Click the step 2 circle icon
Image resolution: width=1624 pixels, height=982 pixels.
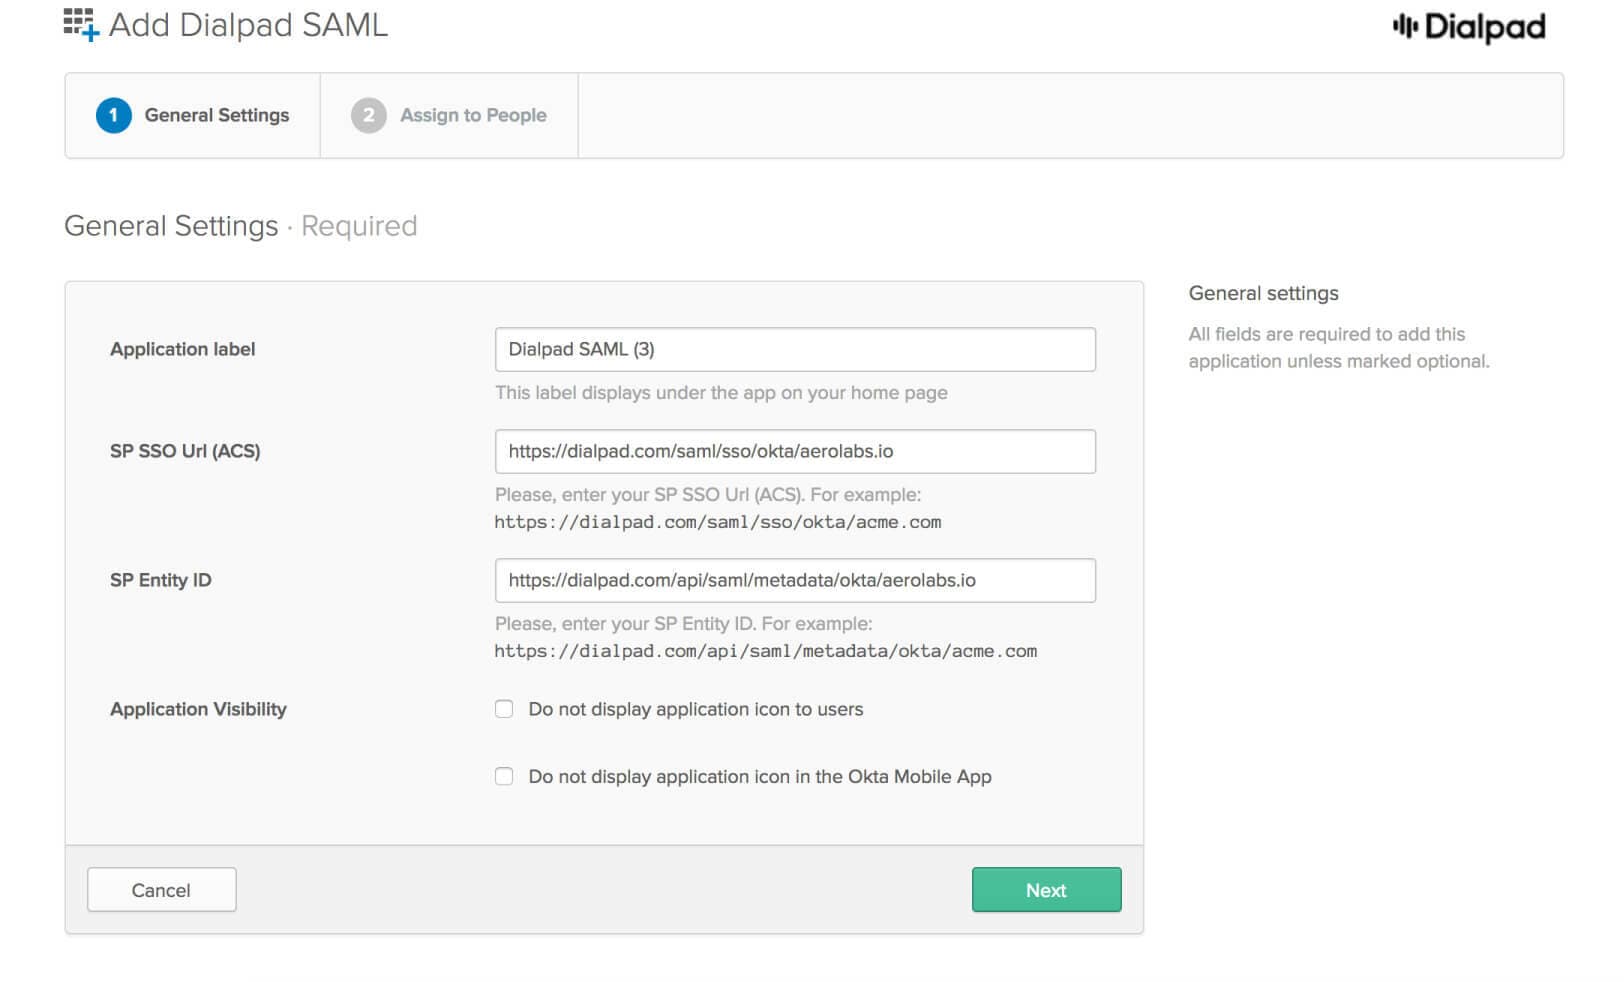coord(368,115)
